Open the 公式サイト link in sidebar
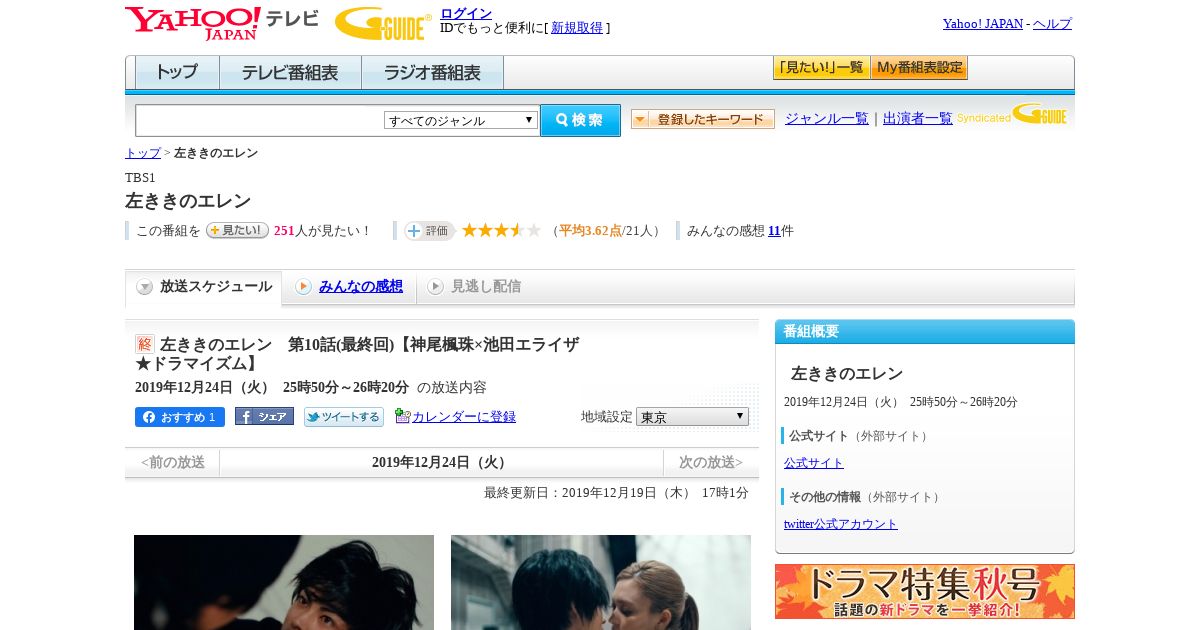This screenshot has width=1200, height=630. (x=814, y=463)
